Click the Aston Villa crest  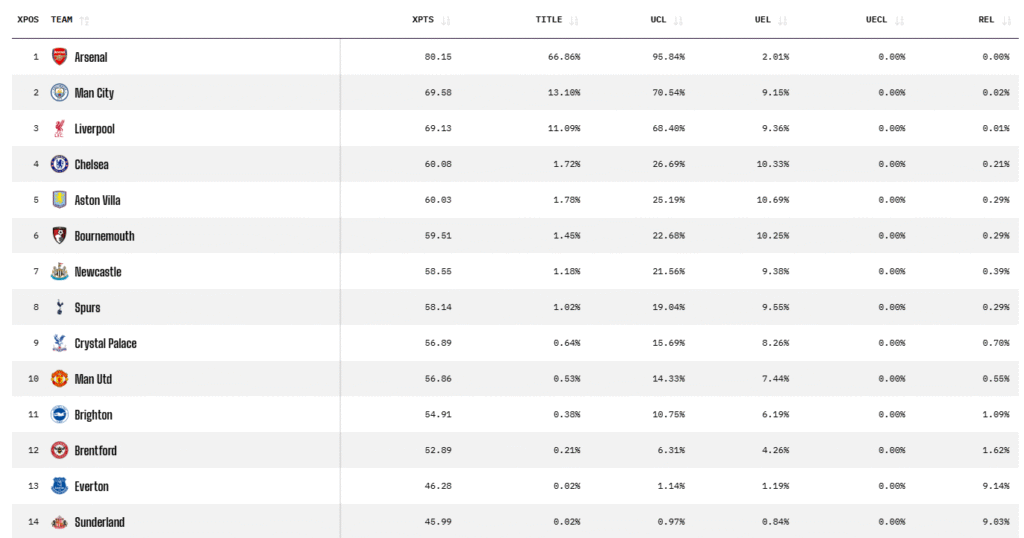[x=60, y=200]
